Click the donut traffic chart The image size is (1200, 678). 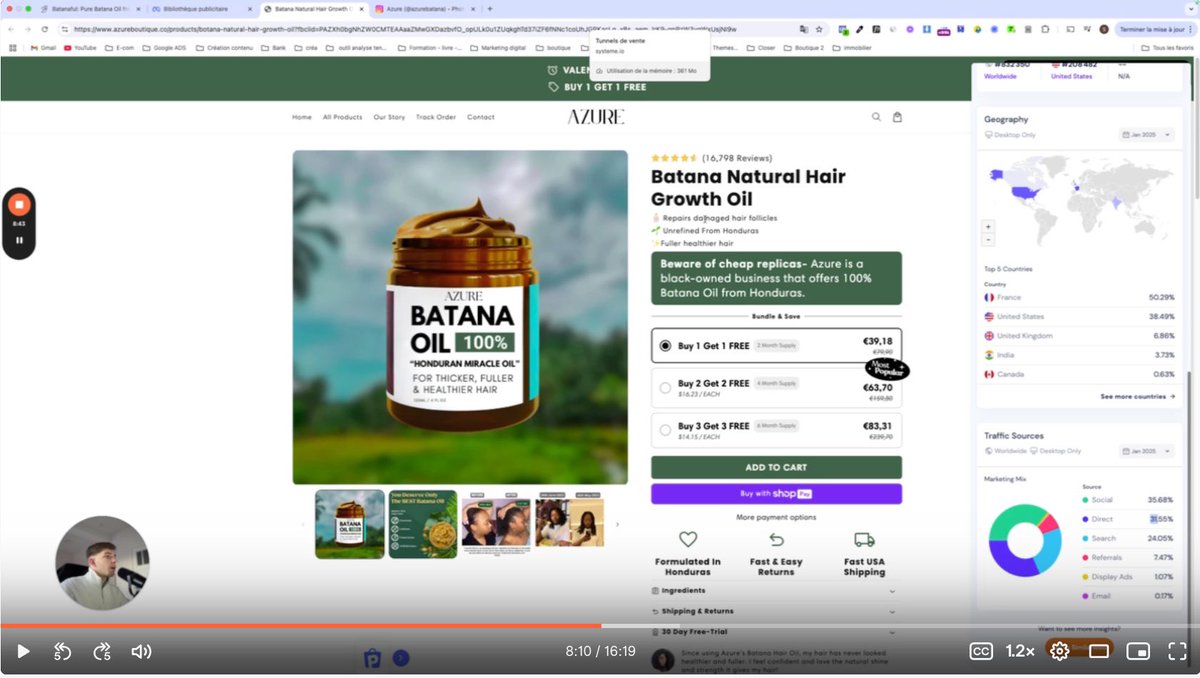point(1024,540)
